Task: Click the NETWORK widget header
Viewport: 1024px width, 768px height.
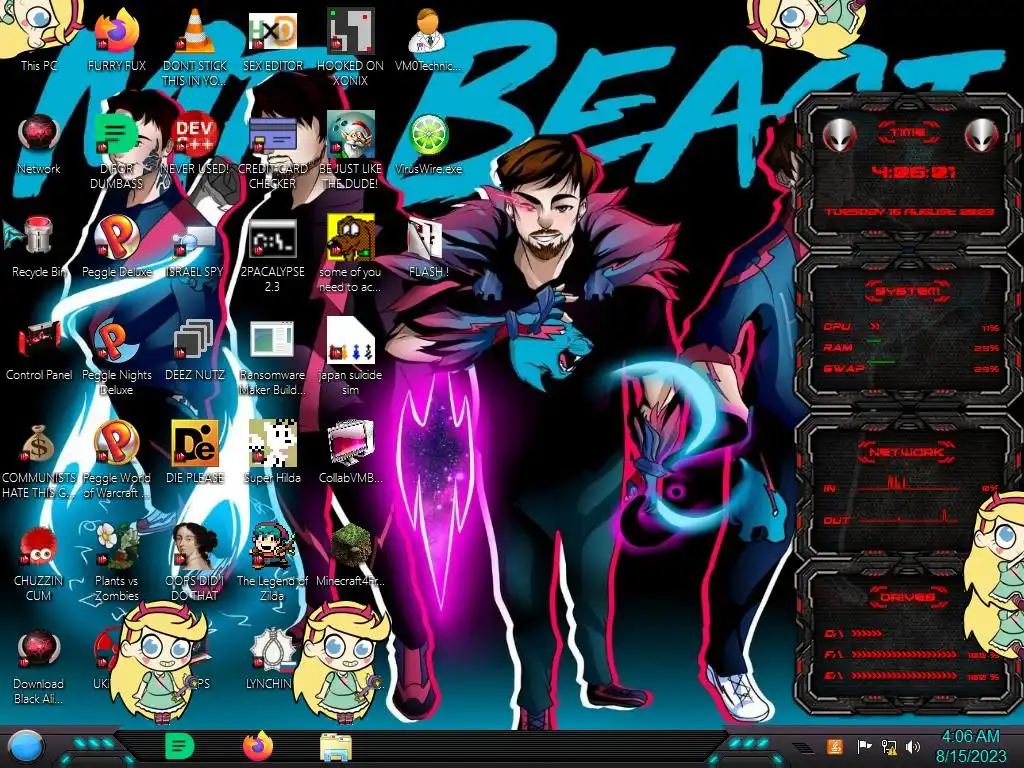Action: pyautogui.click(x=908, y=451)
